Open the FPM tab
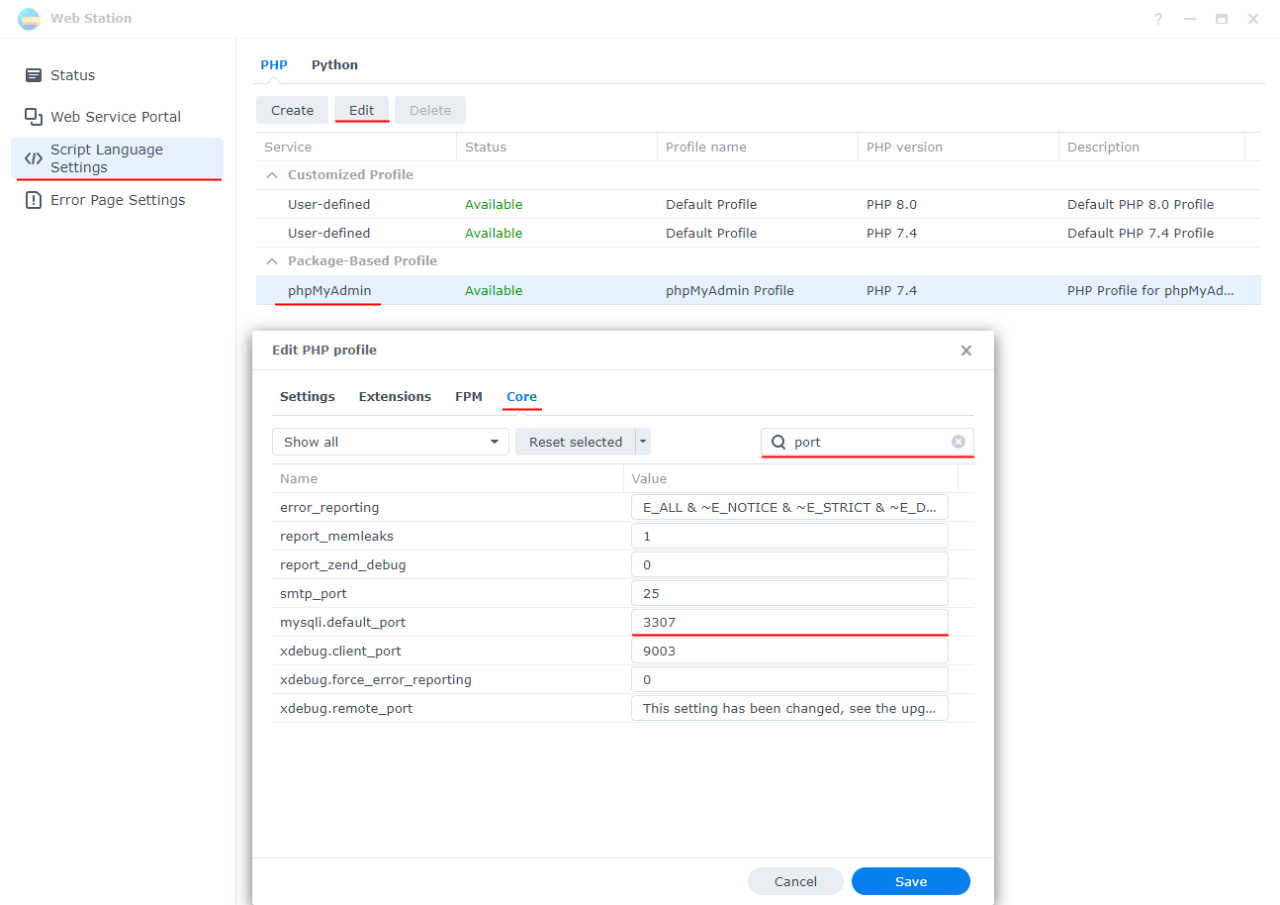 tap(468, 397)
